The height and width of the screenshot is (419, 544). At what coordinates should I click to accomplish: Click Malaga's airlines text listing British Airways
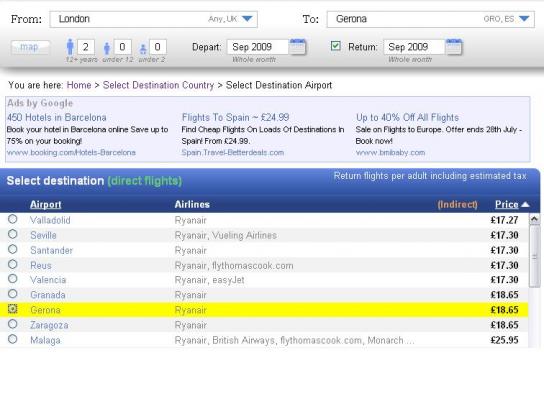295,340
